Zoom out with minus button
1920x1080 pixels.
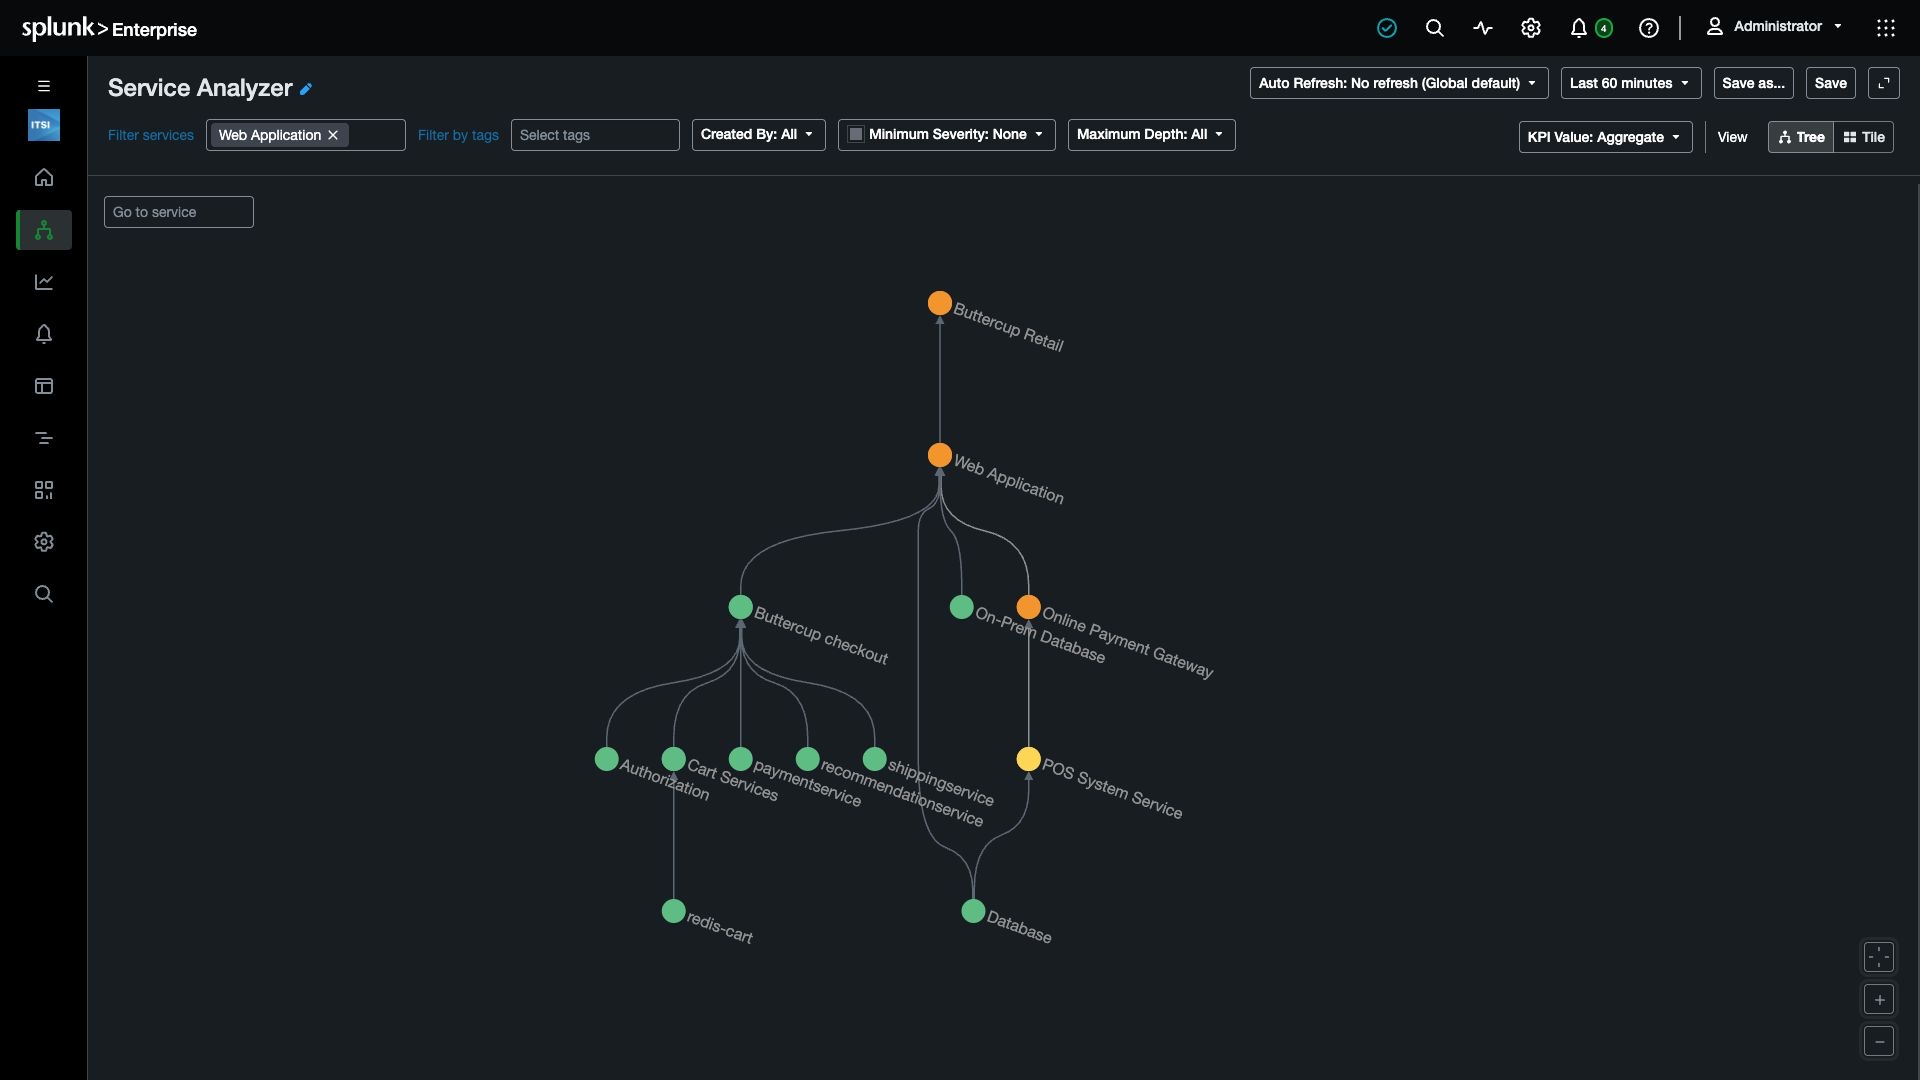pos(1879,1042)
